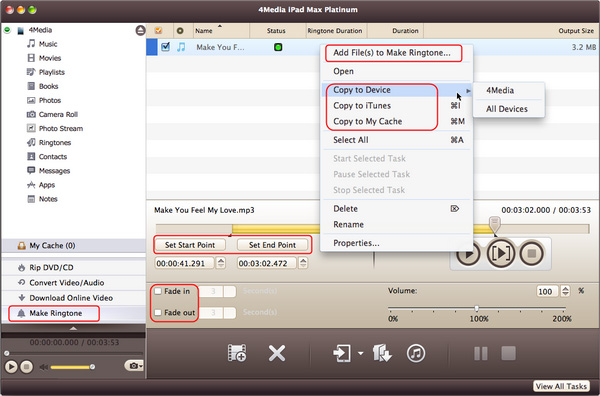Click the mini player play button
Screen dimensions: 600x396
tap(11, 367)
